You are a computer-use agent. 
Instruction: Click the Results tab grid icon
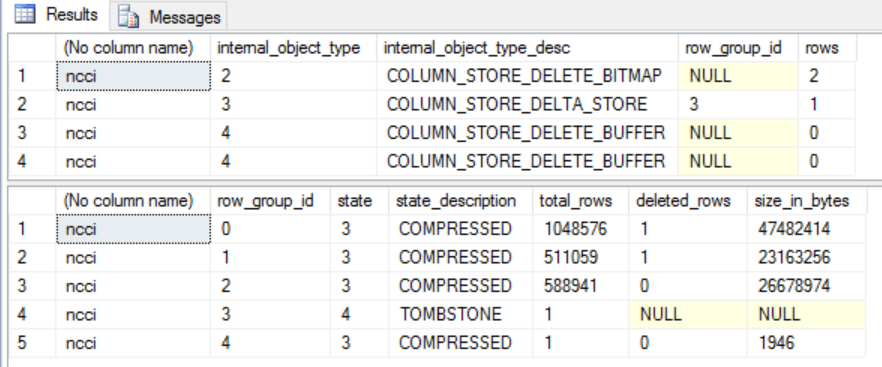click(x=25, y=14)
